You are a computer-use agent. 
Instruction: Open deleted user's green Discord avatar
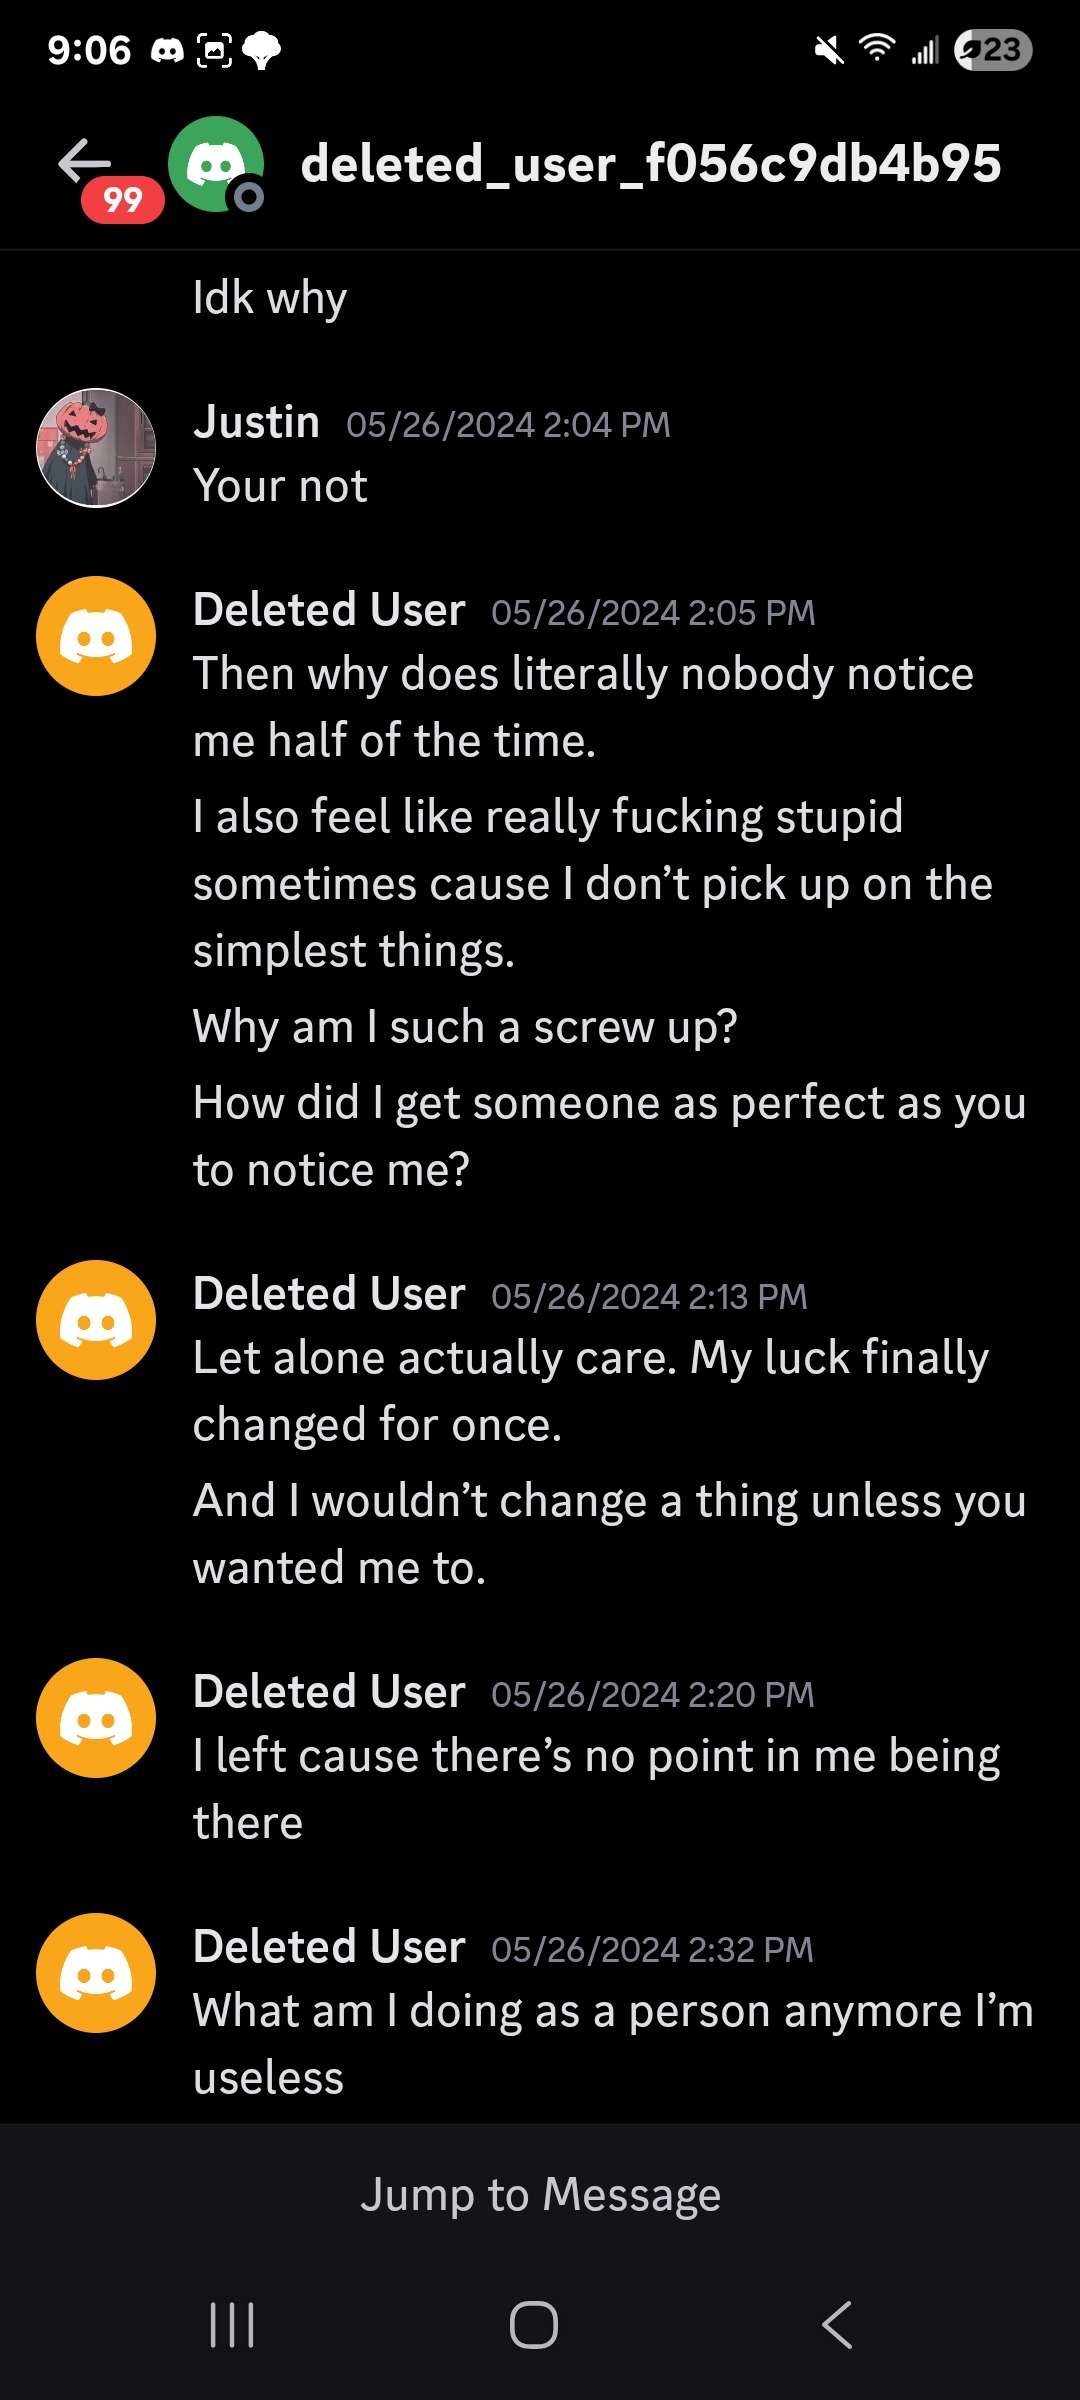click(215, 164)
